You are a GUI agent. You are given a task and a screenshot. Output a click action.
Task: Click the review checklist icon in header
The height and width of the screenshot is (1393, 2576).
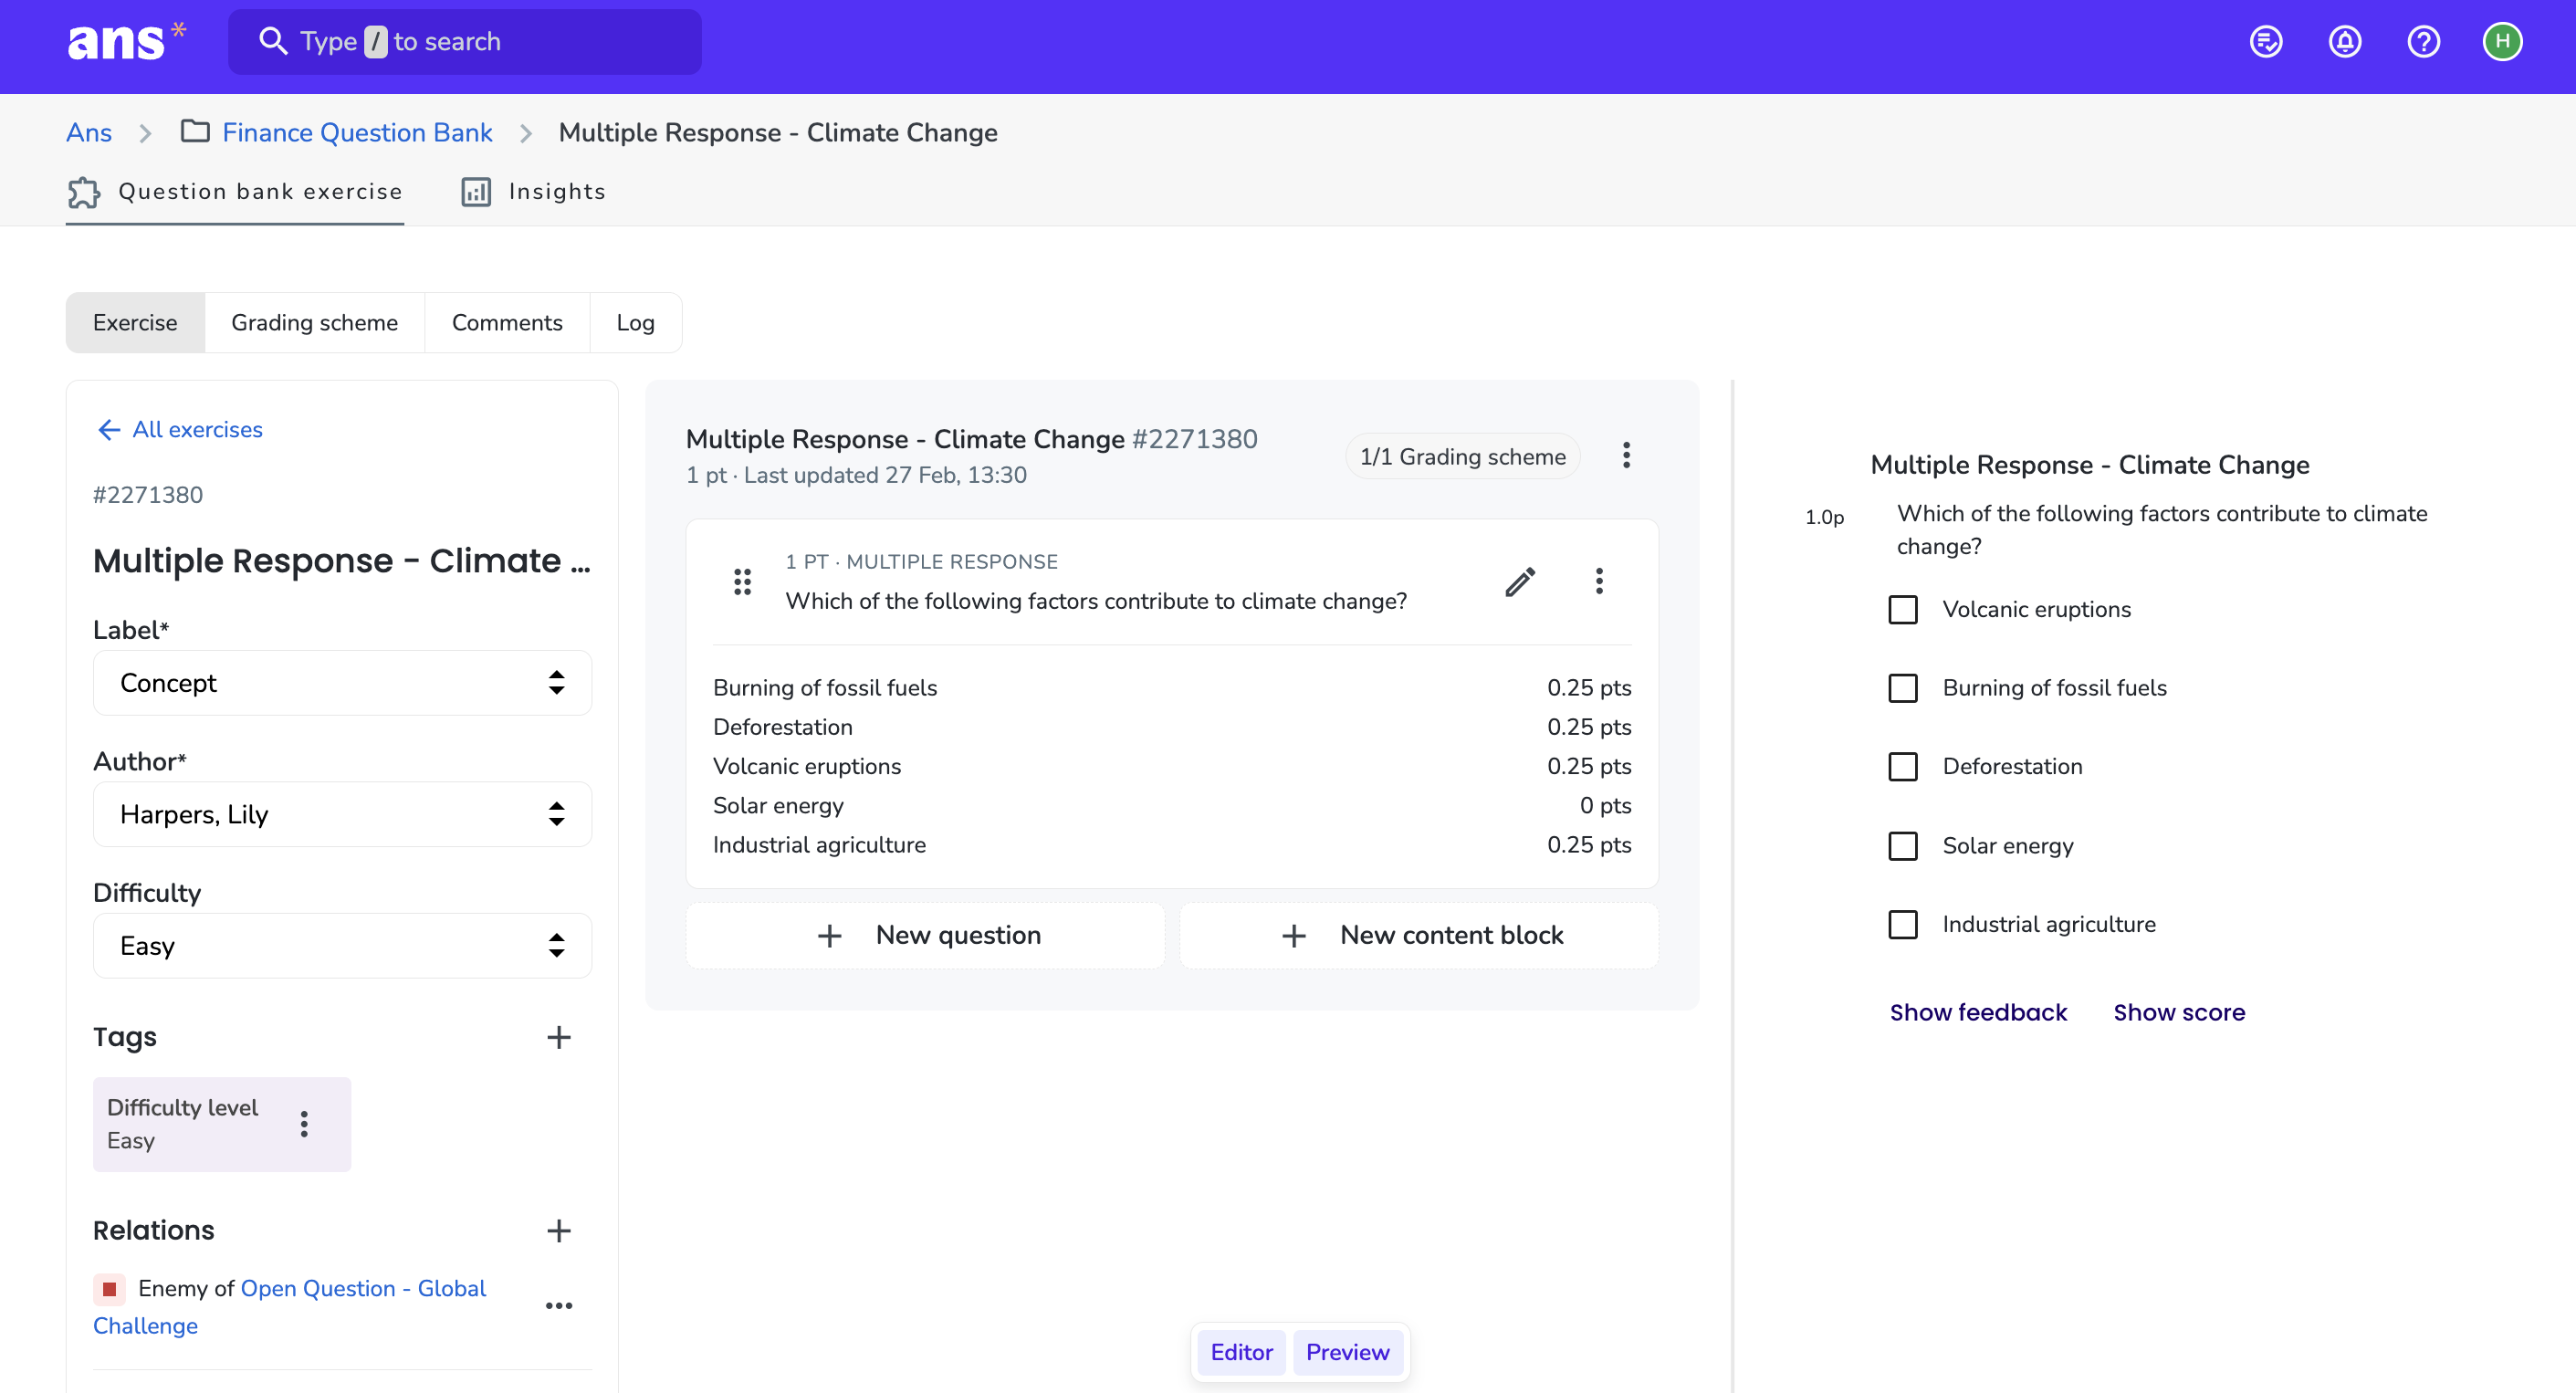[2266, 42]
